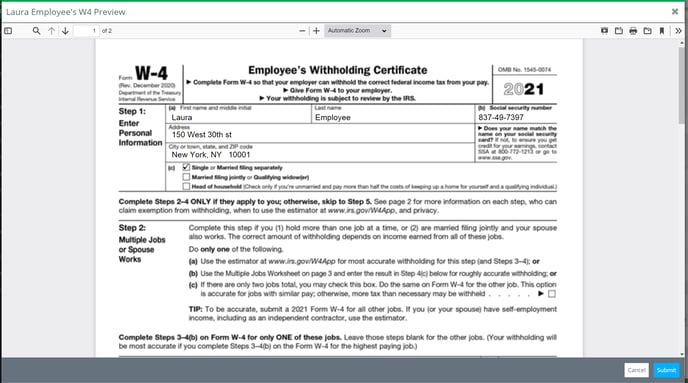Check Head of household checkbox

click(x=186, y=186)
